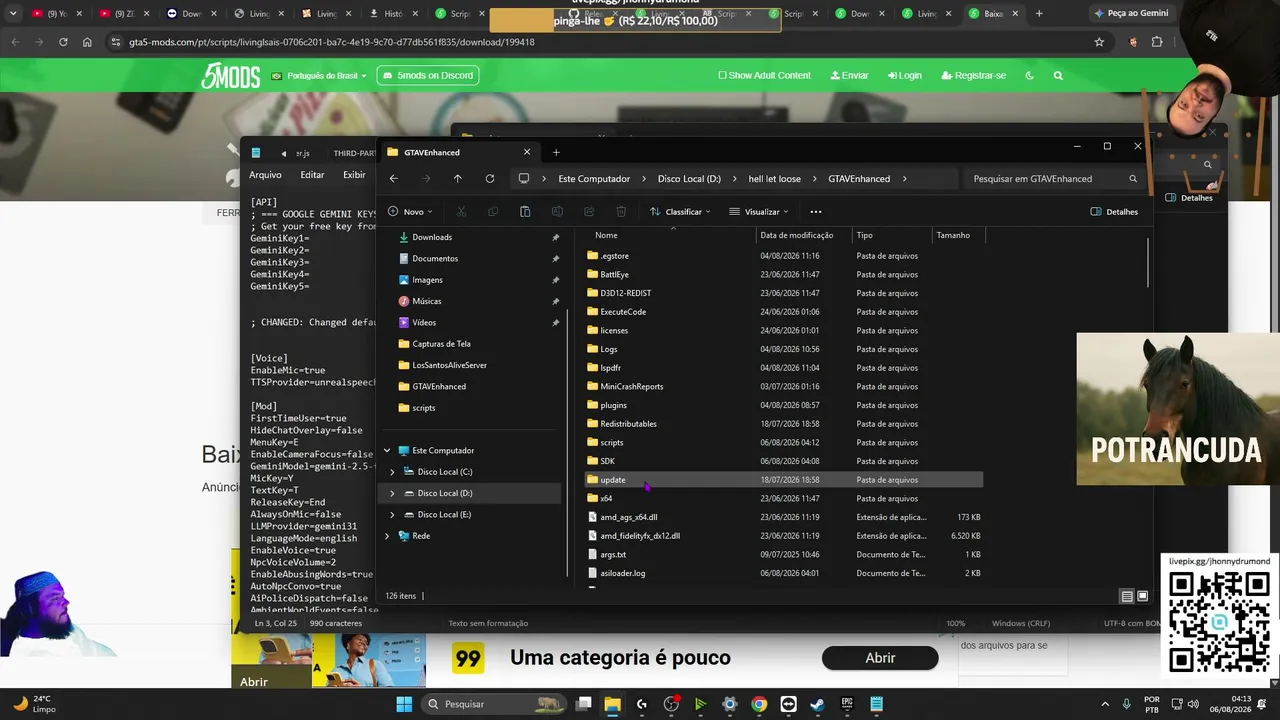Toggle dark mode moon icon on 5mods

1030,75
